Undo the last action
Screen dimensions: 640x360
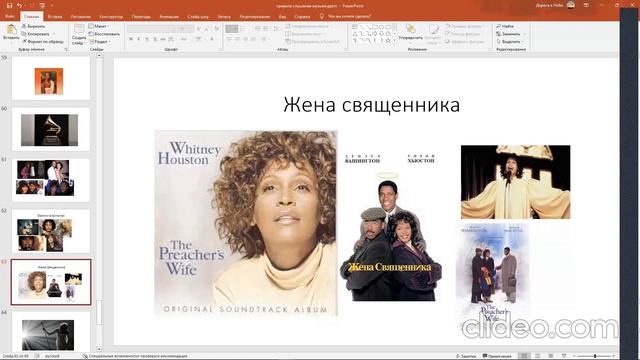(19, 6)
